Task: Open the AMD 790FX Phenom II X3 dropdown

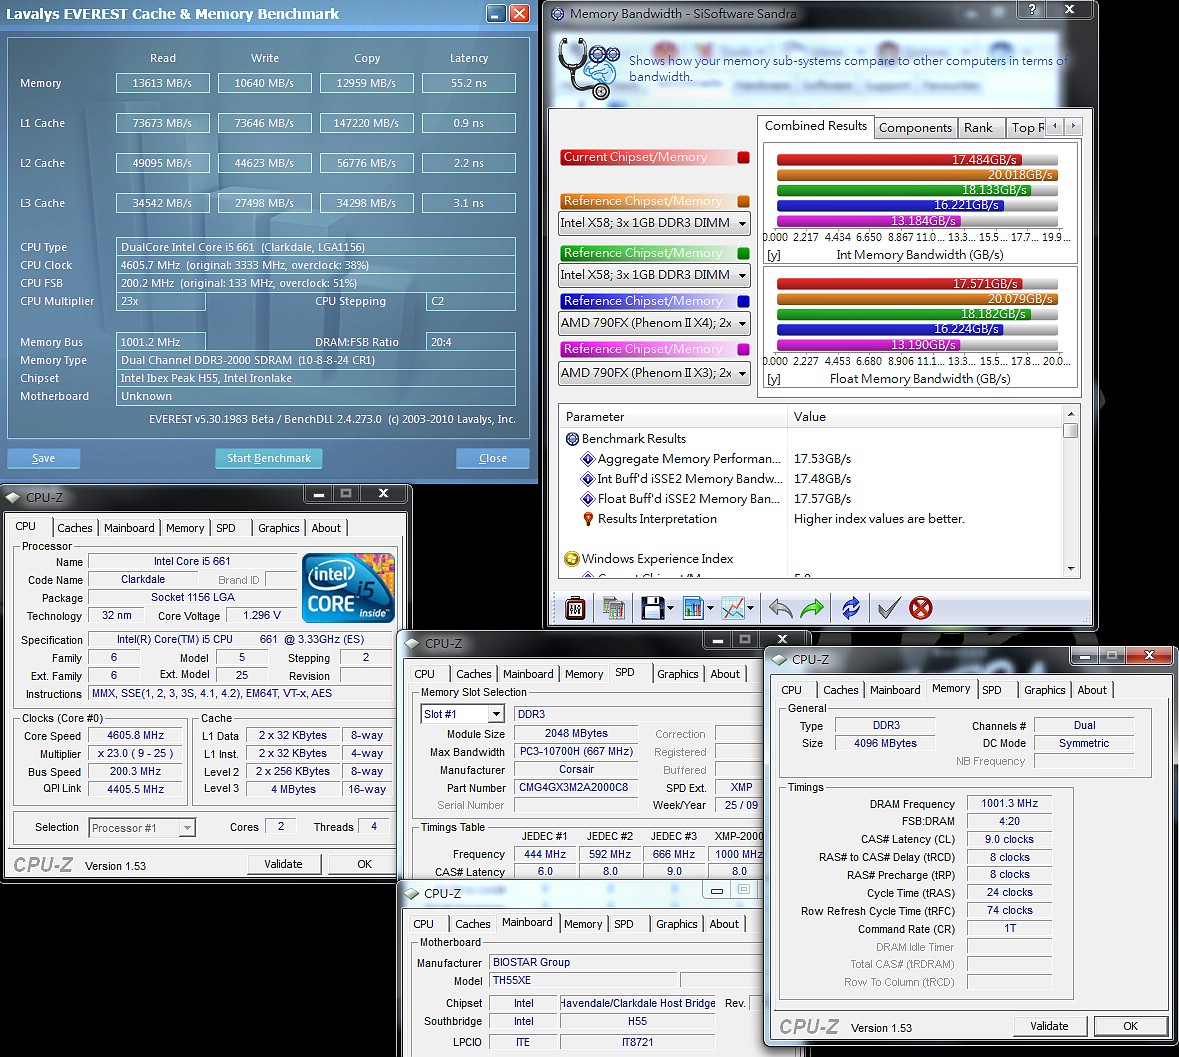Action: tap(742, 373)
